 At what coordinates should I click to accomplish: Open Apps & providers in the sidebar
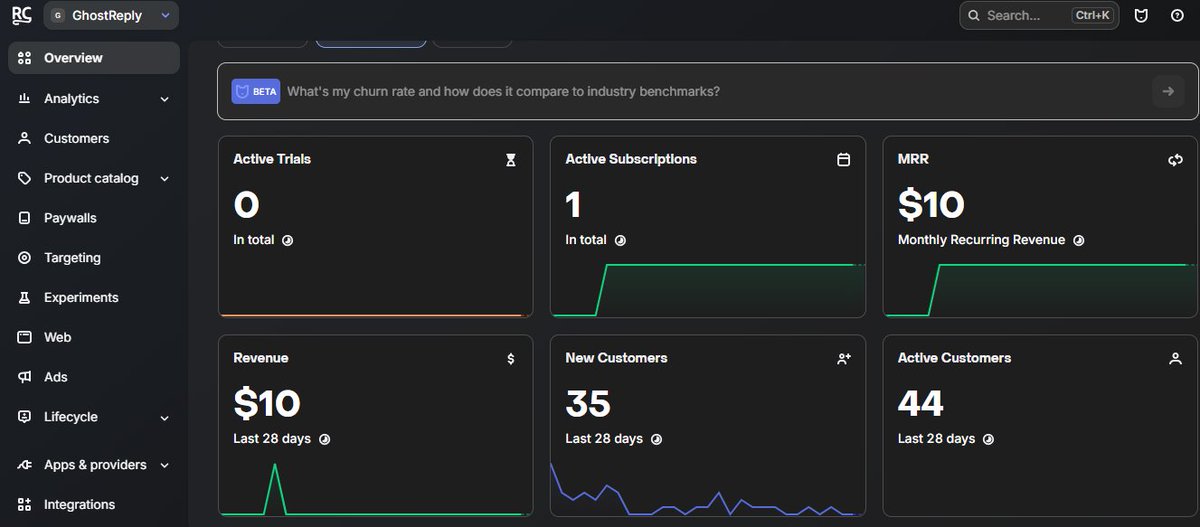(x=94, y=465)
